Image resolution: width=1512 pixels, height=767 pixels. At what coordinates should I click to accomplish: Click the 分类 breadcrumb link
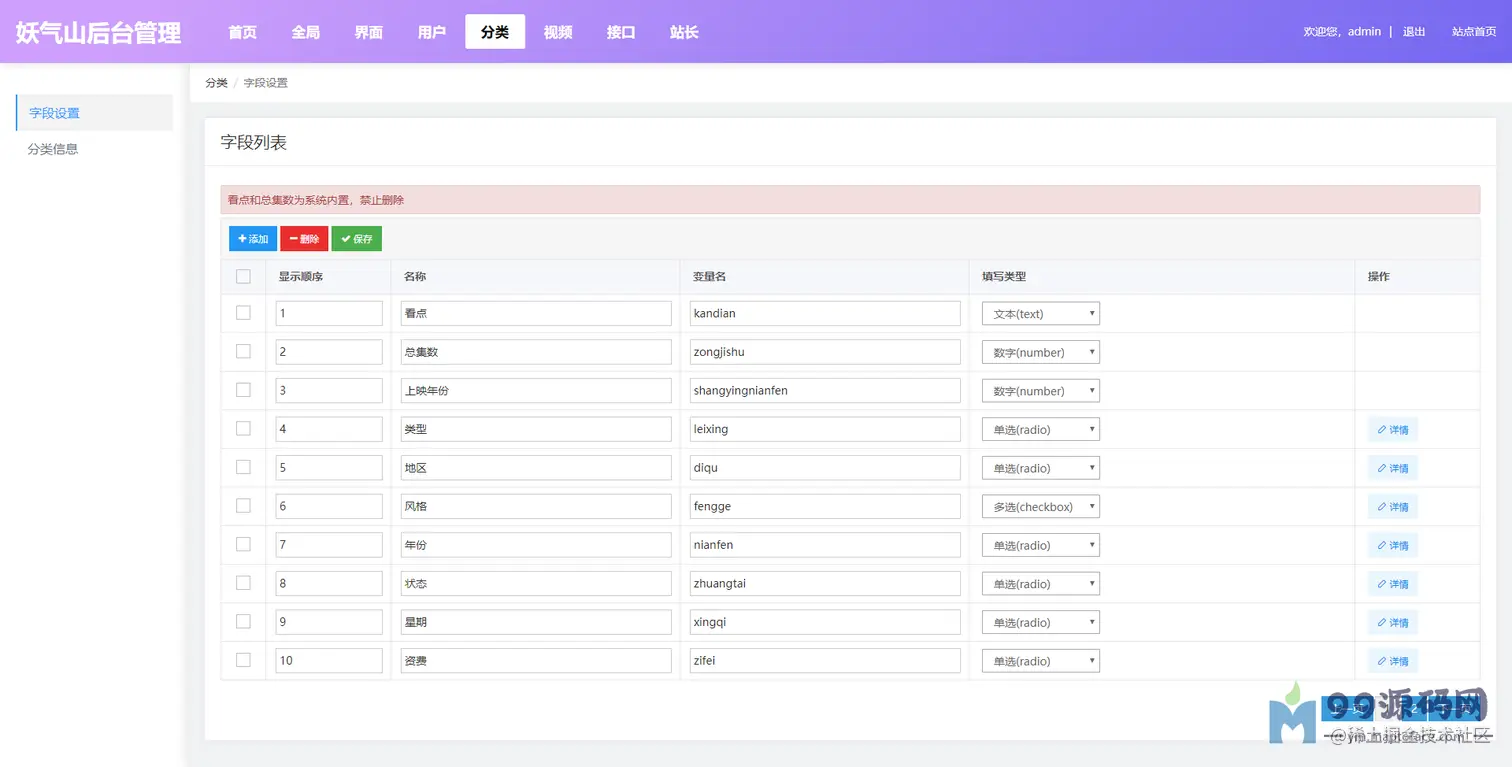pos(216,83)
